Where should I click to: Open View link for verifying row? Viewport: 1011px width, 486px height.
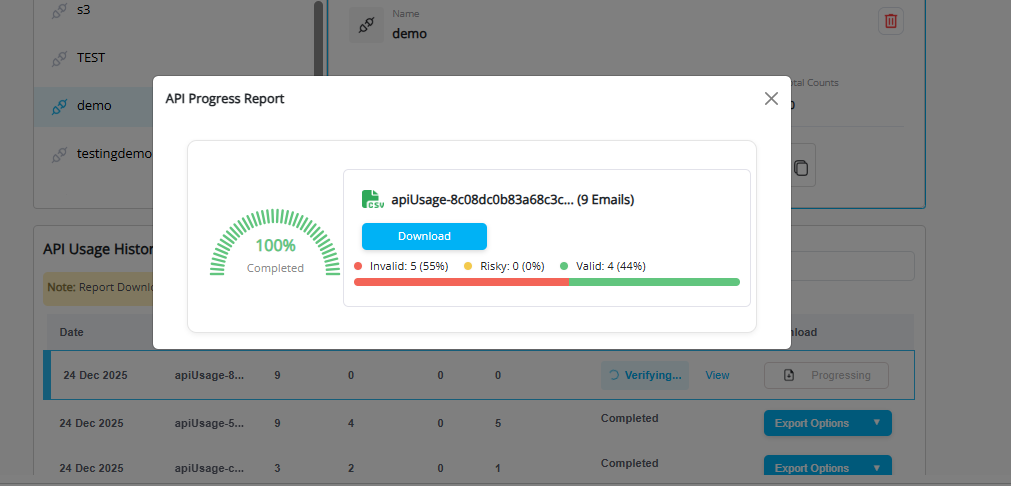(717, 375)
